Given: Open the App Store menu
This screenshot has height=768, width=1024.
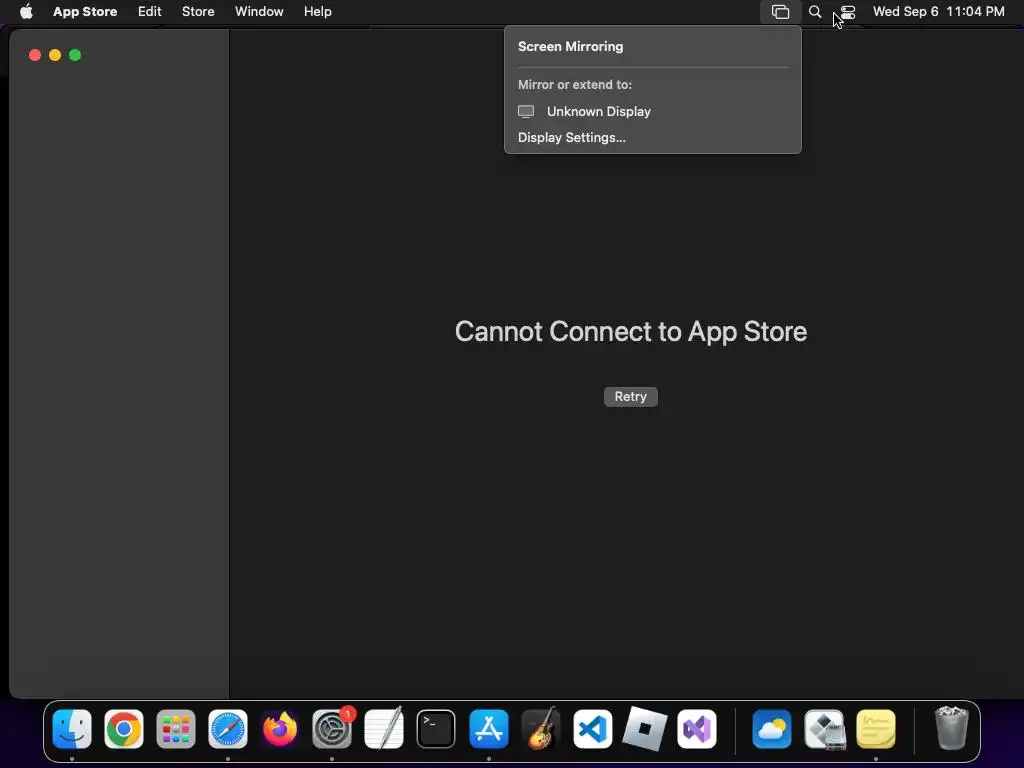Looking at the screenshot, I should 85,12.
